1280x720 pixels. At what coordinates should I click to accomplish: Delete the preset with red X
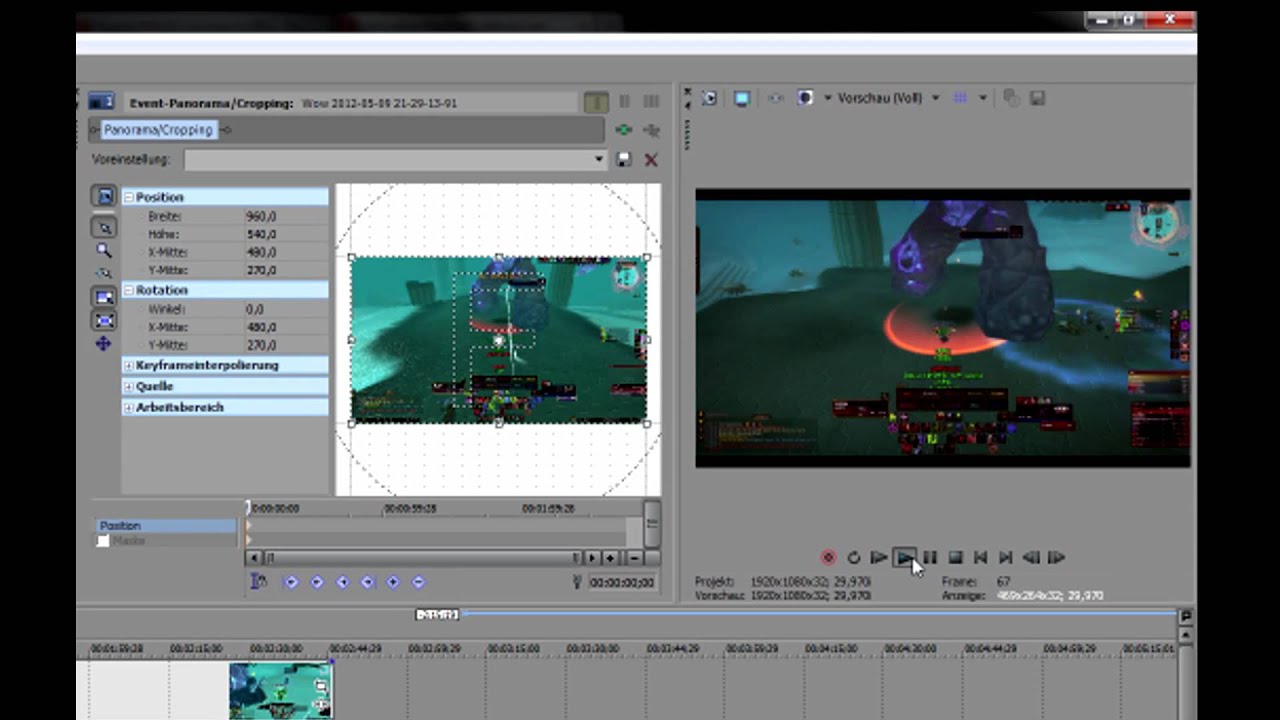651,159
